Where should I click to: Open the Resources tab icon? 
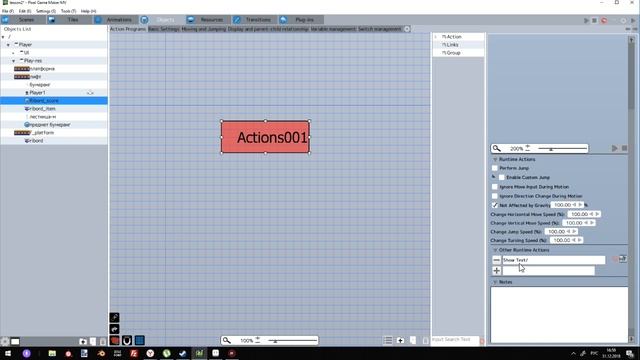[191, 20]
